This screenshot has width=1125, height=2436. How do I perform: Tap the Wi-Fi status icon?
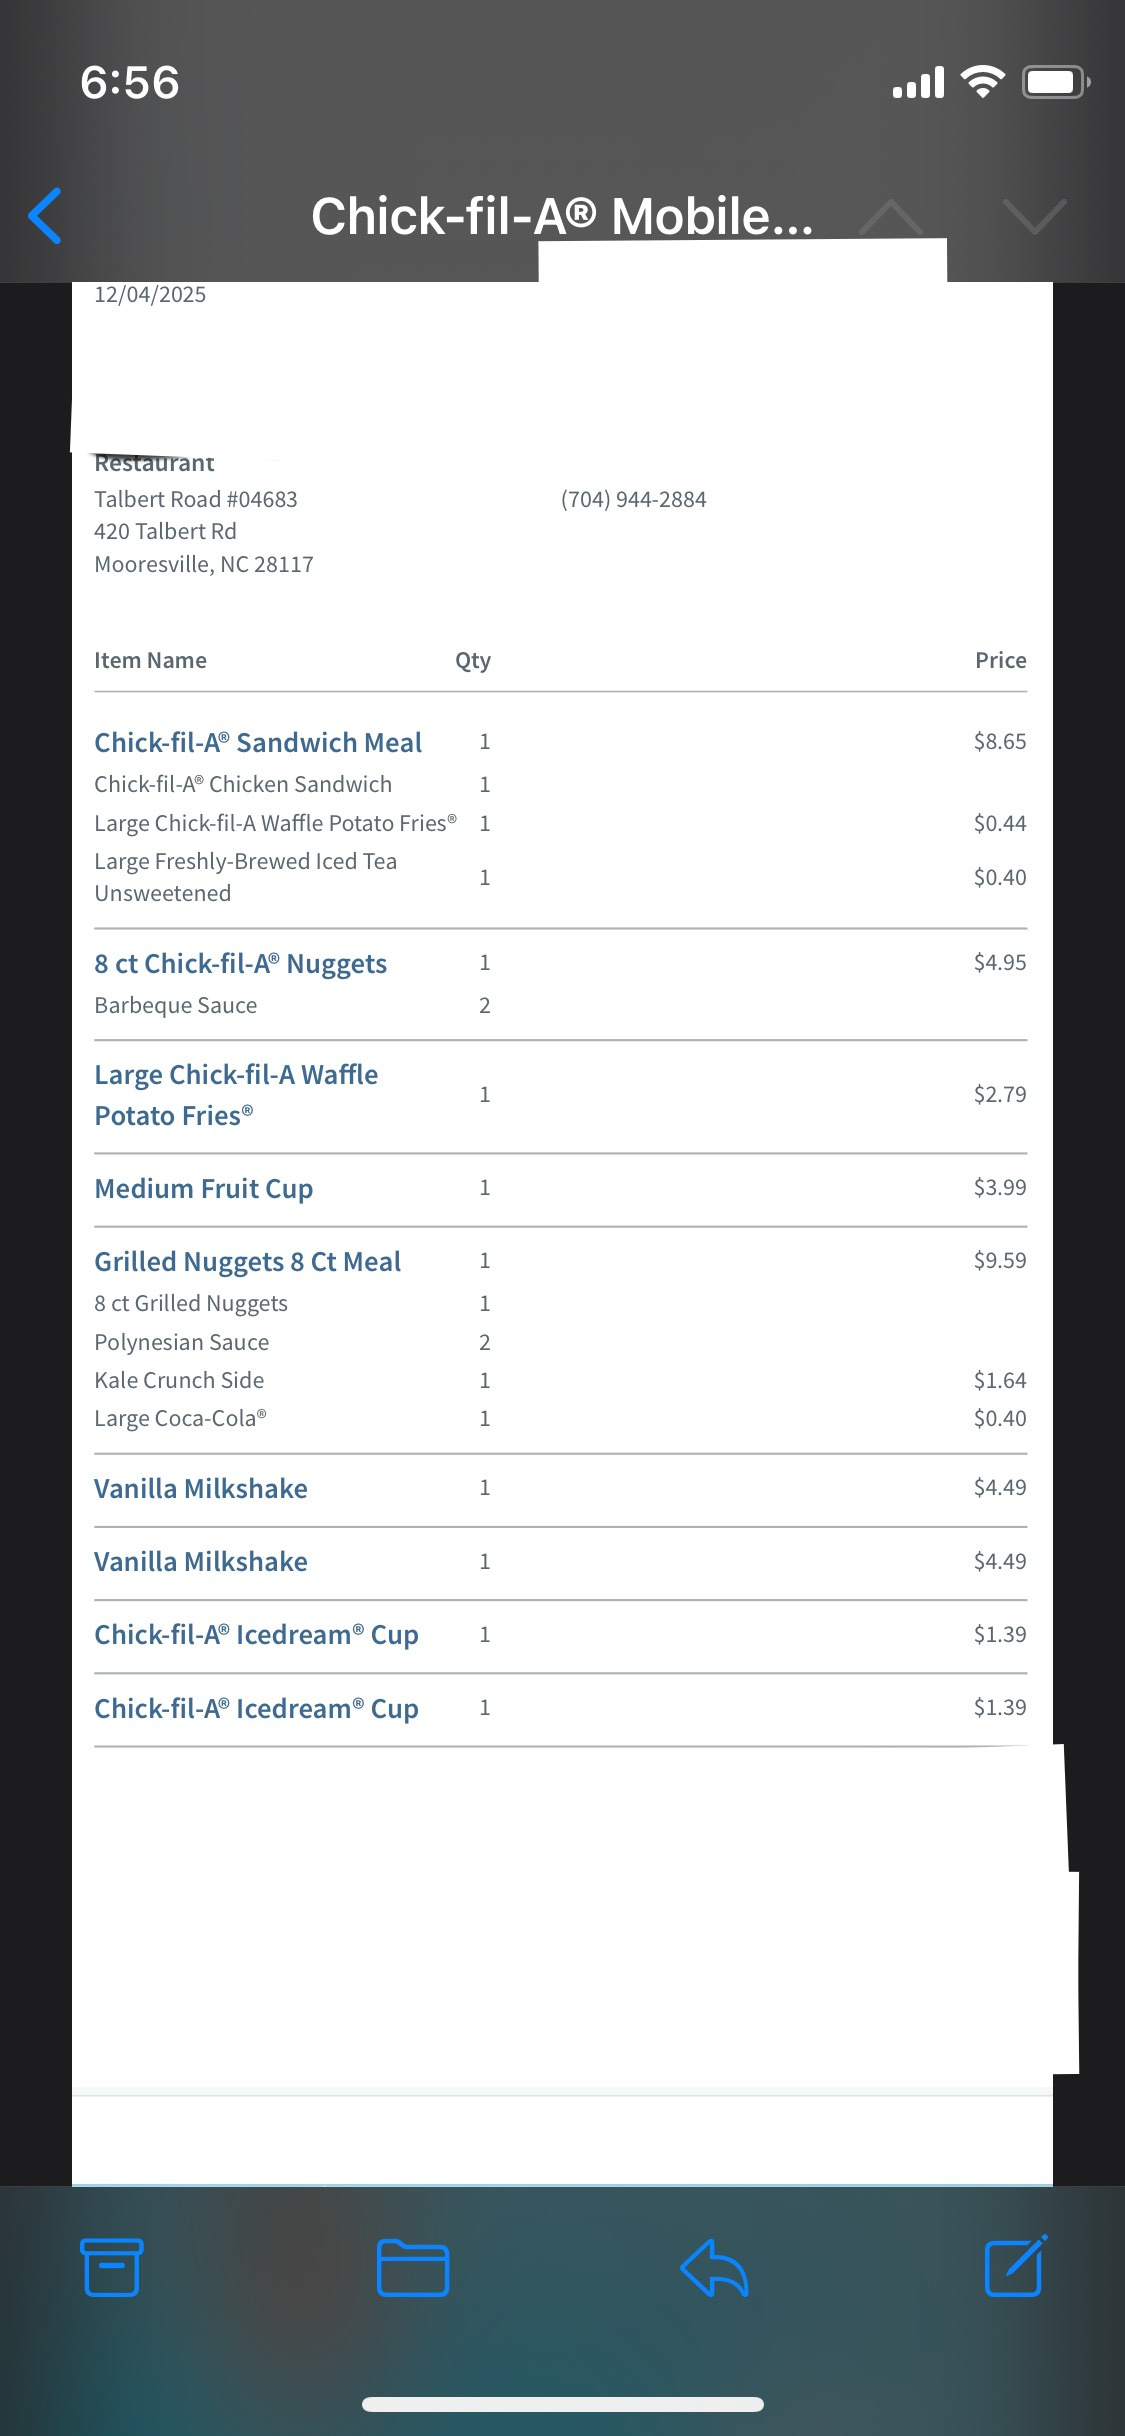[x=982, y=82]
